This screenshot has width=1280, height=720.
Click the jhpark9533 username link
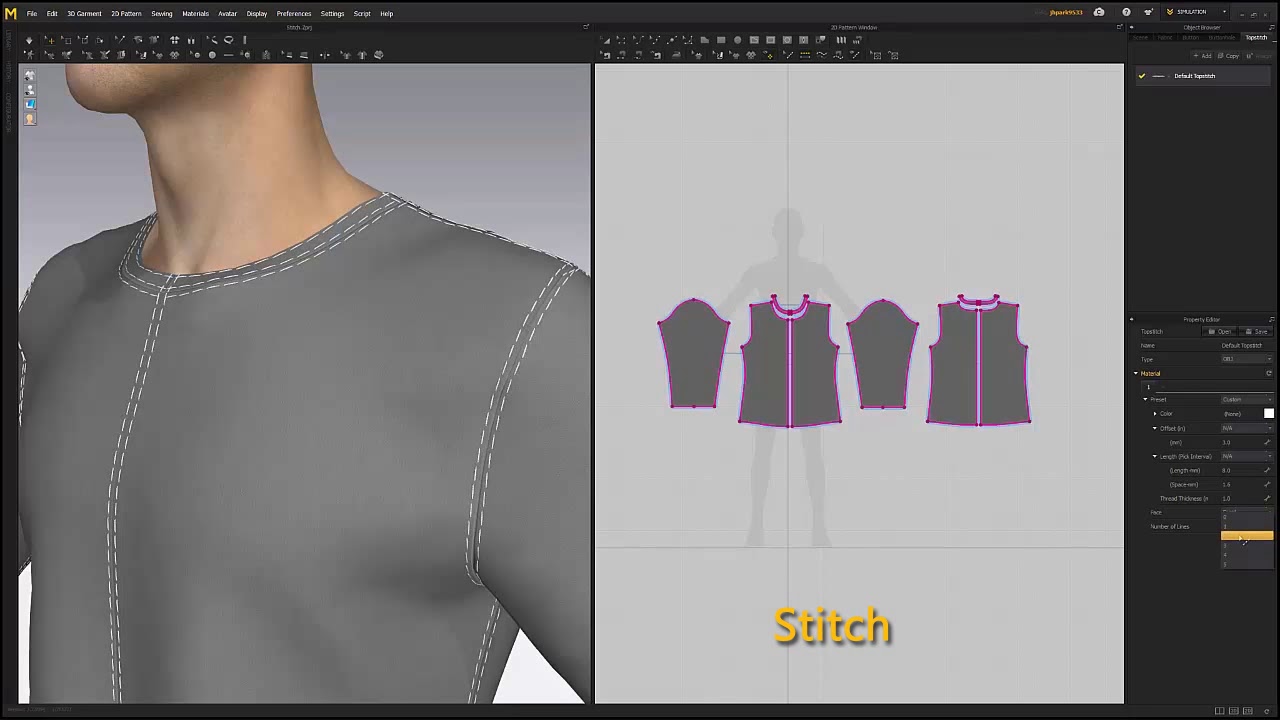pyautogui.click(x=1066, y=12)
